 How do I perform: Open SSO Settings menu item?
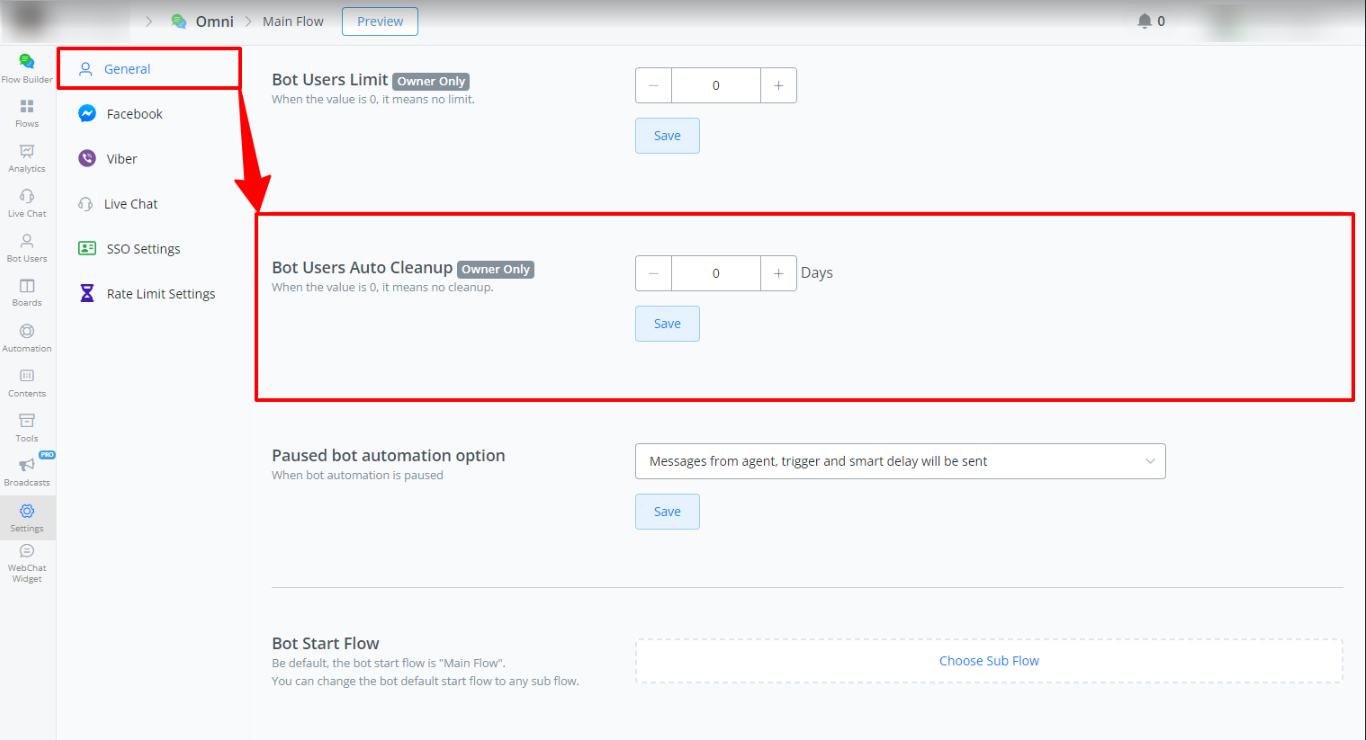click(x=143, y=249)
